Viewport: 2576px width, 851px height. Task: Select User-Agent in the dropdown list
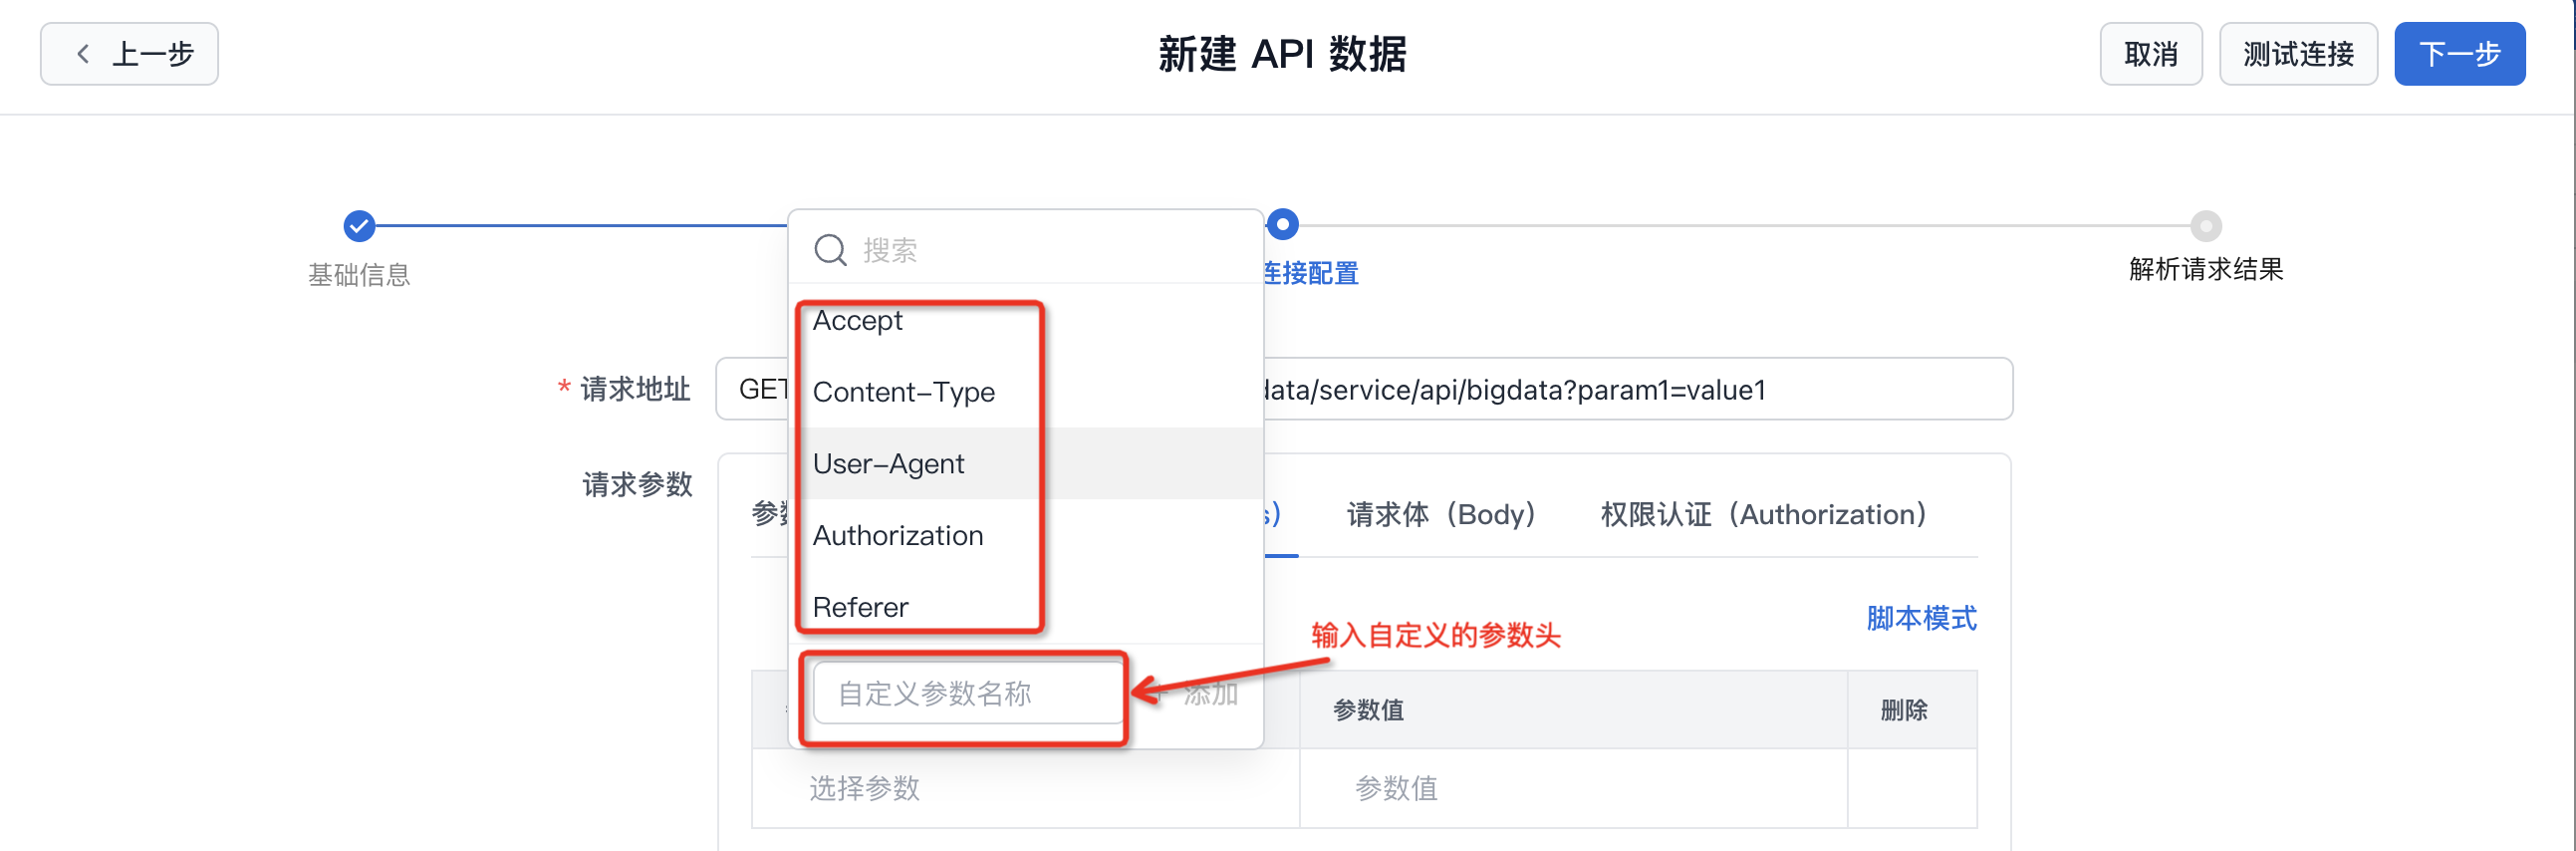888,464
